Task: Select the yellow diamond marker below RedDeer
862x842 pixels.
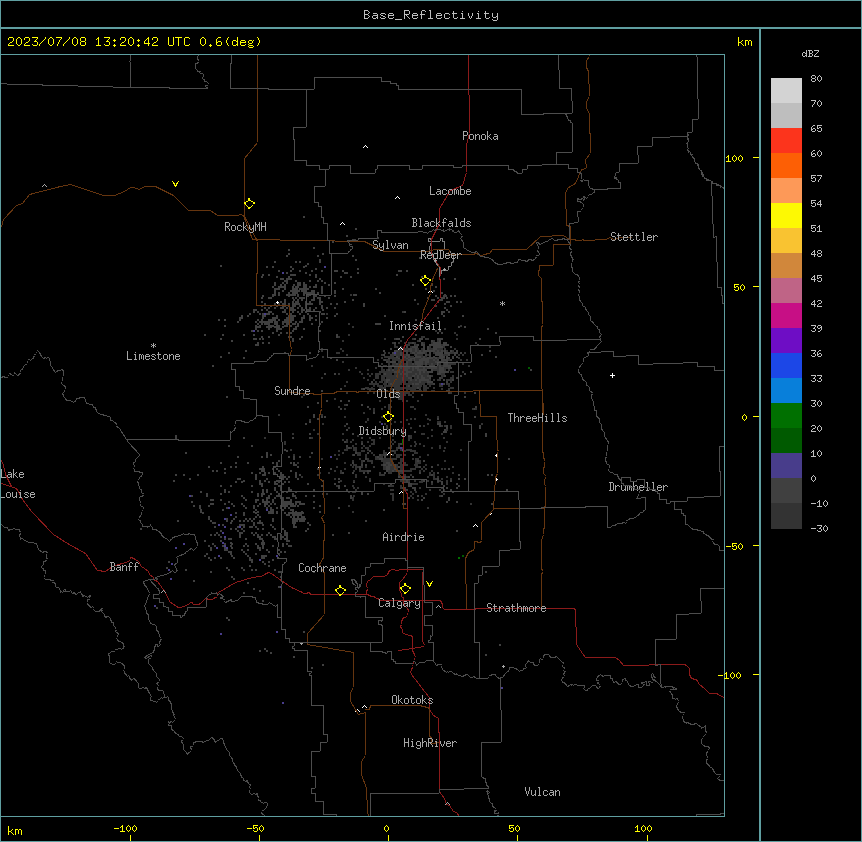Action: pos(426,281)
